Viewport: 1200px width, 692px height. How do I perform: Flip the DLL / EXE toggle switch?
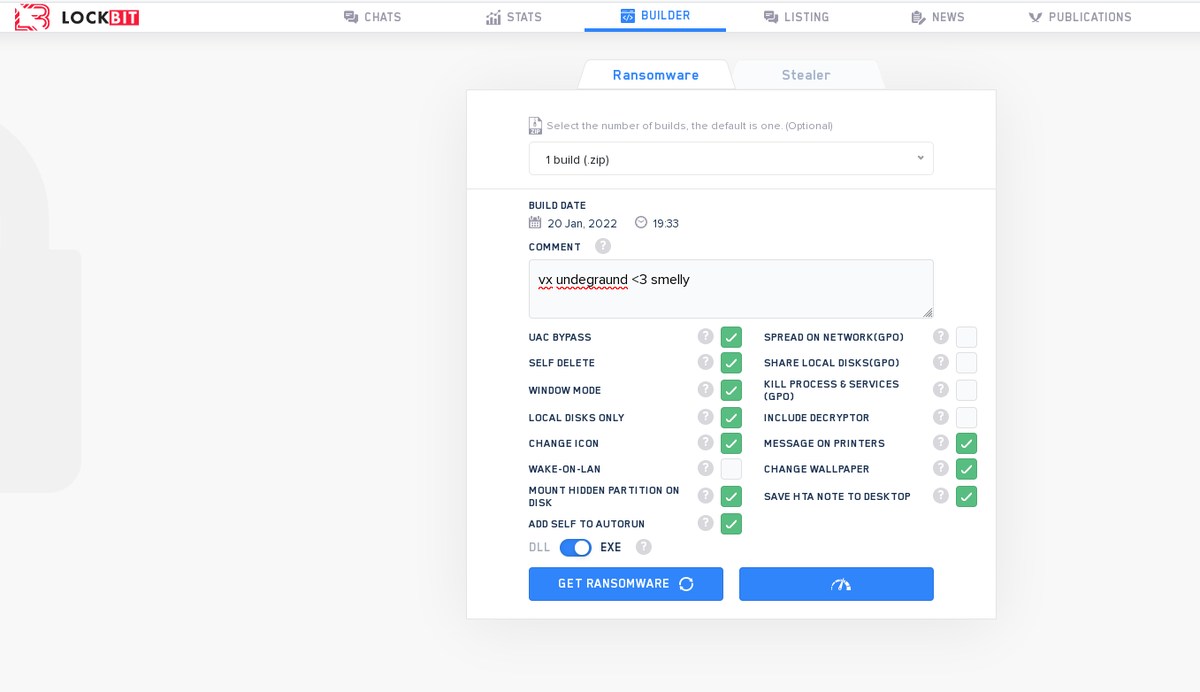pos(575,547)
